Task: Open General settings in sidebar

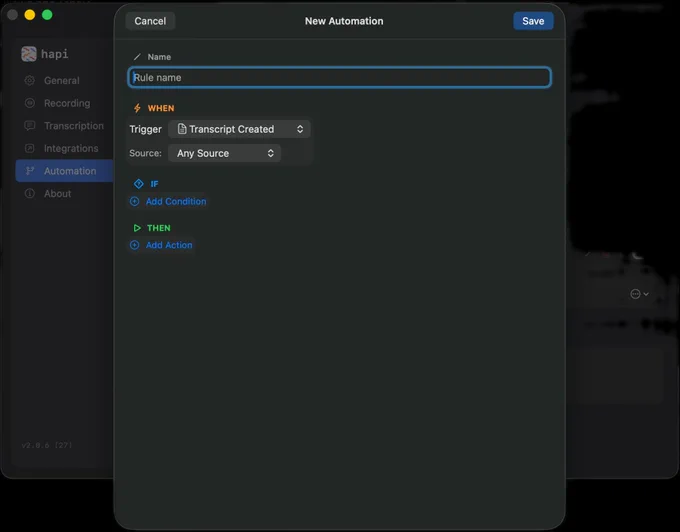Action: [x=64, y=80]
